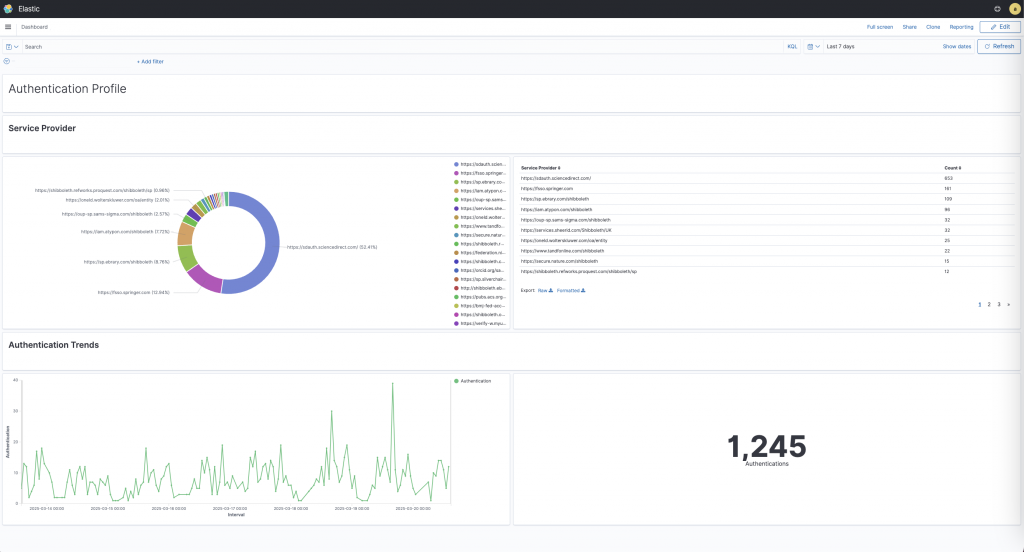
Task: Toggle the KQL query language switch
Action: click(x=792, y=46)
